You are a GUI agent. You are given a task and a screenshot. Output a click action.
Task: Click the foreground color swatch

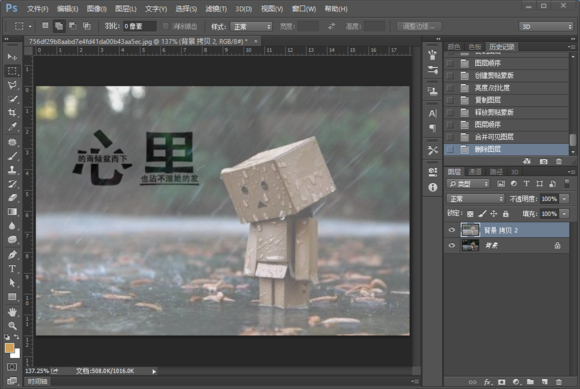tap(10, 348)
